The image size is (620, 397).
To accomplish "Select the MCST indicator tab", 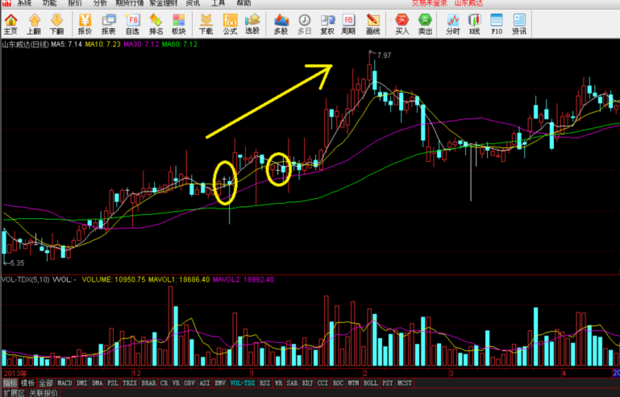I will coord(405,383).
